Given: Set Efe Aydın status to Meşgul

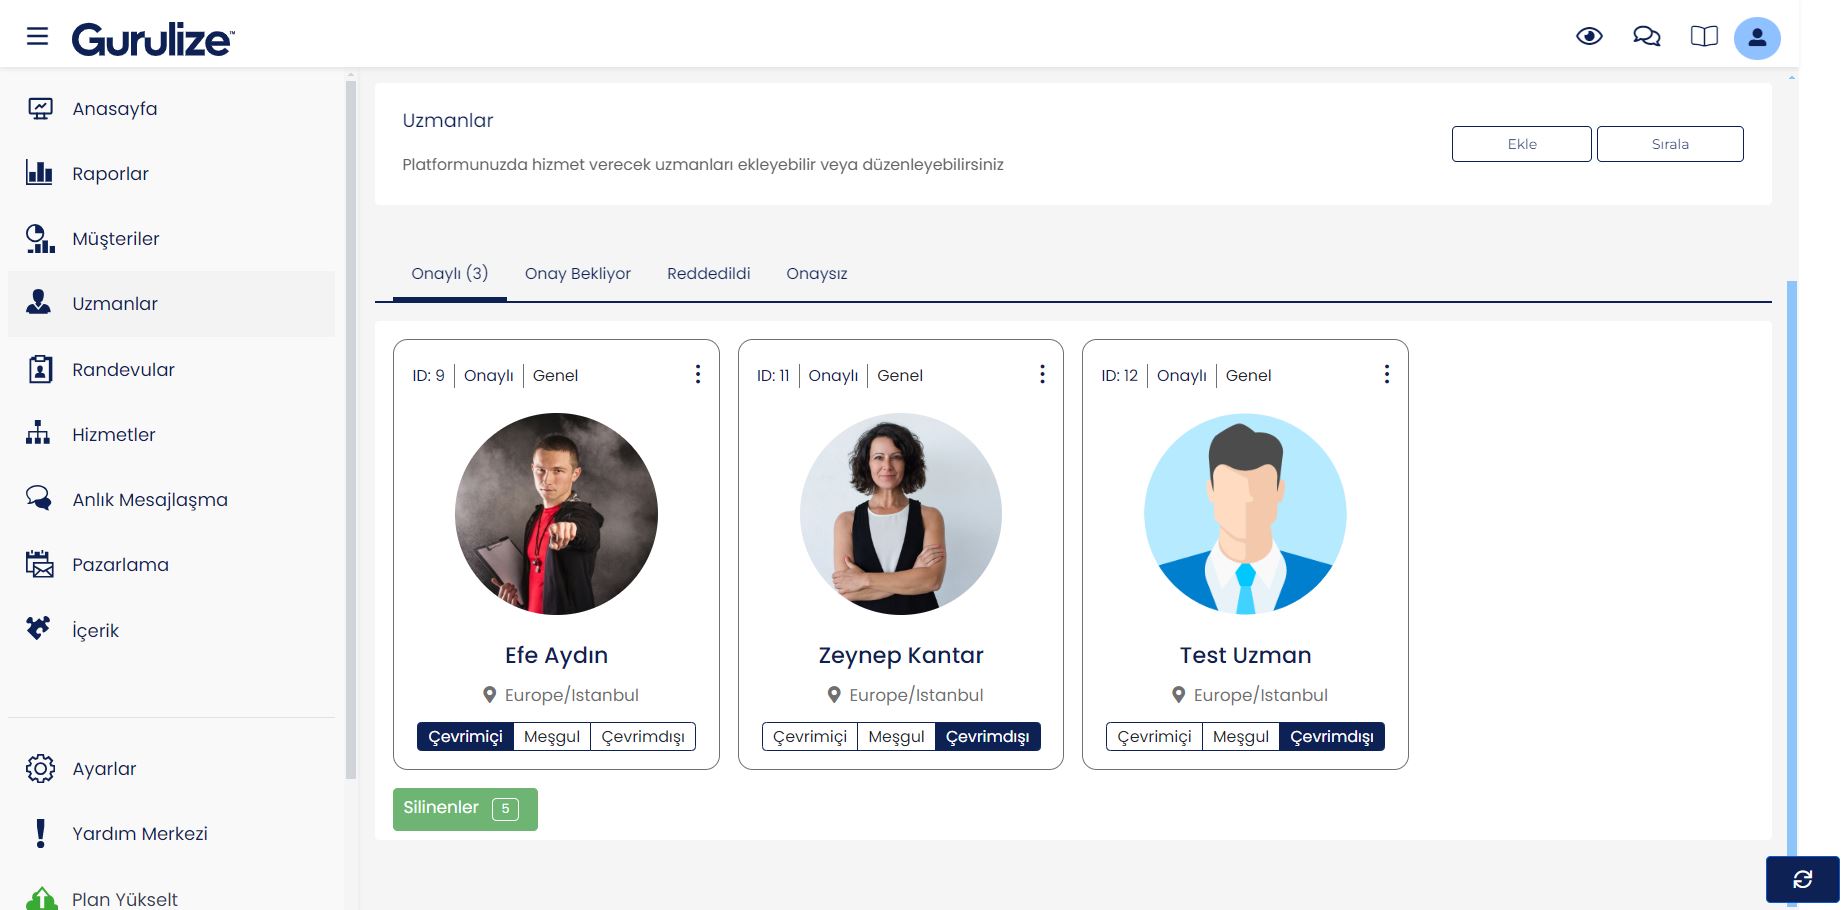Looking at the screenshot, I should [551, 737].
